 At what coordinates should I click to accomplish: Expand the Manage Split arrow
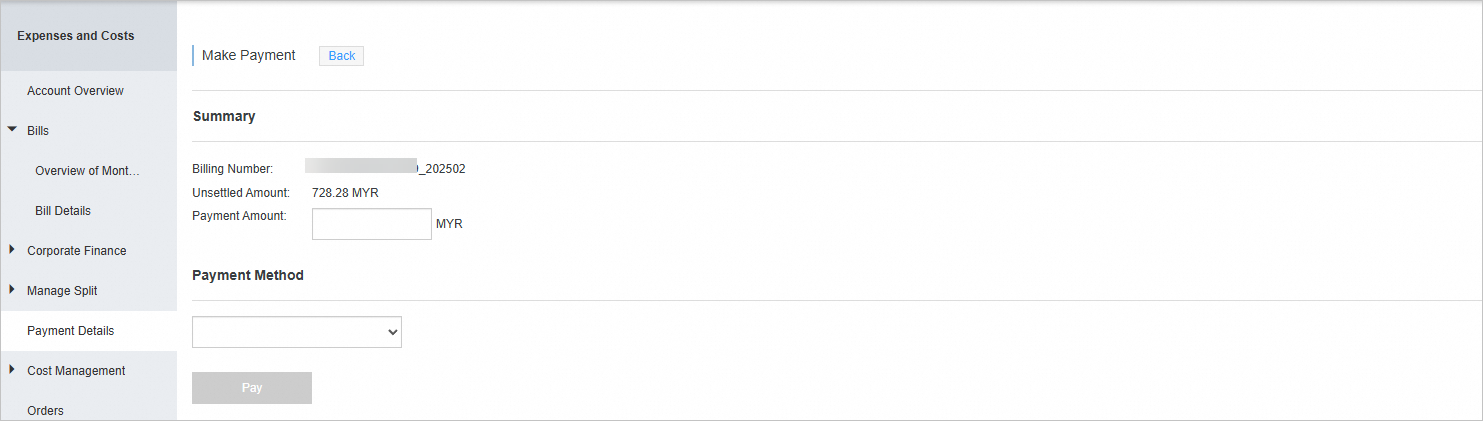click(x=12, y=290)
